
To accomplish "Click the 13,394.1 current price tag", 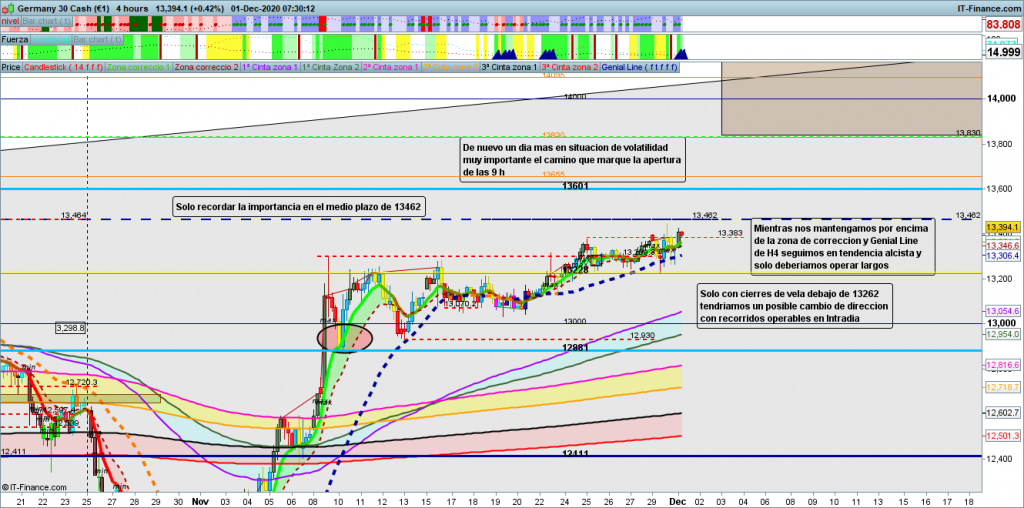I will tap(1002, 228).
